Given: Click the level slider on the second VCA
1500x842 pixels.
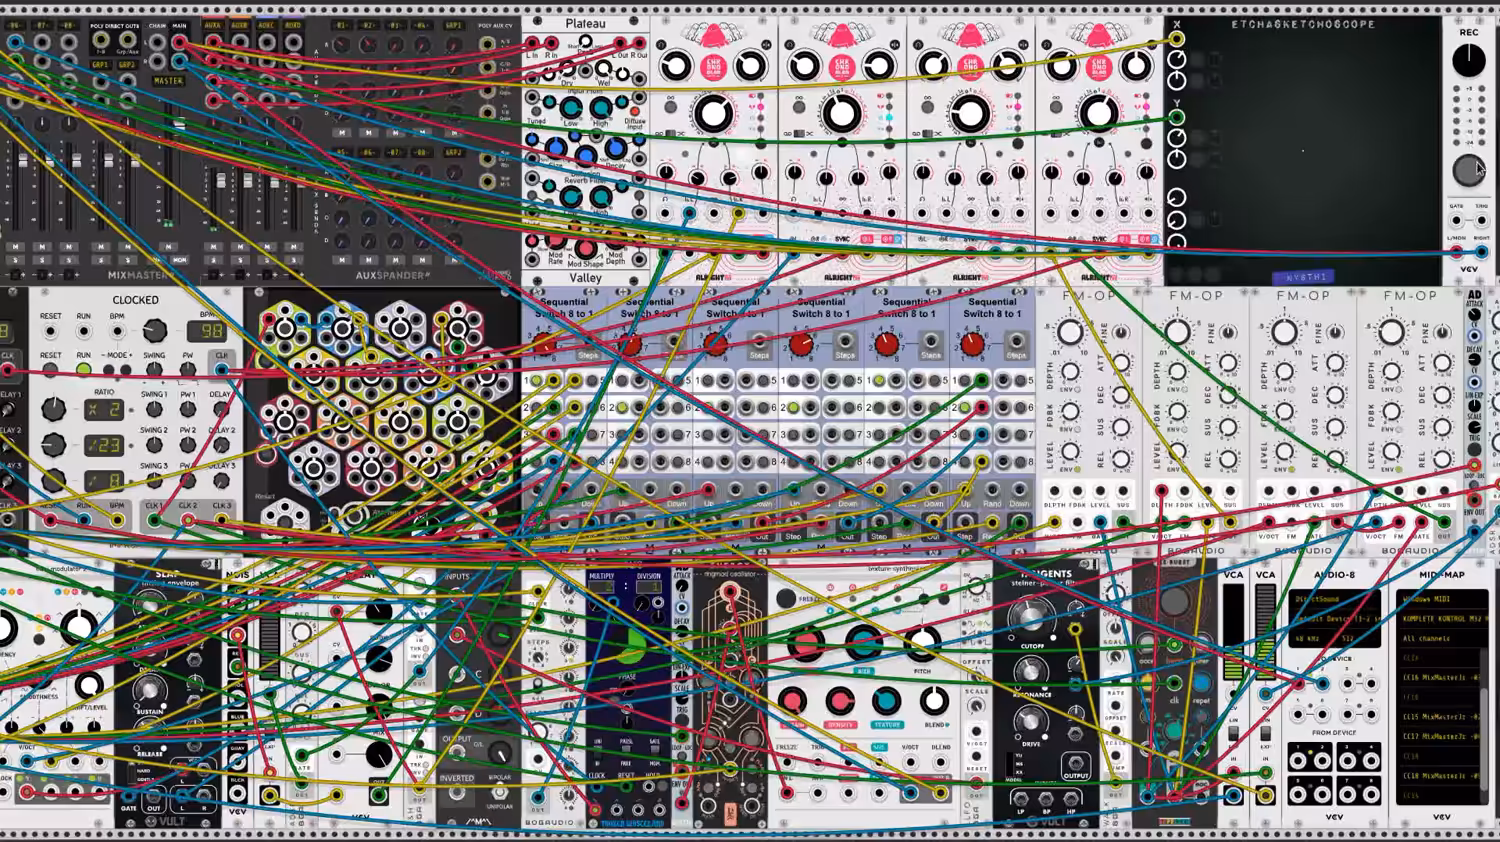Looking at the screenshot, I should (1265, 632).
